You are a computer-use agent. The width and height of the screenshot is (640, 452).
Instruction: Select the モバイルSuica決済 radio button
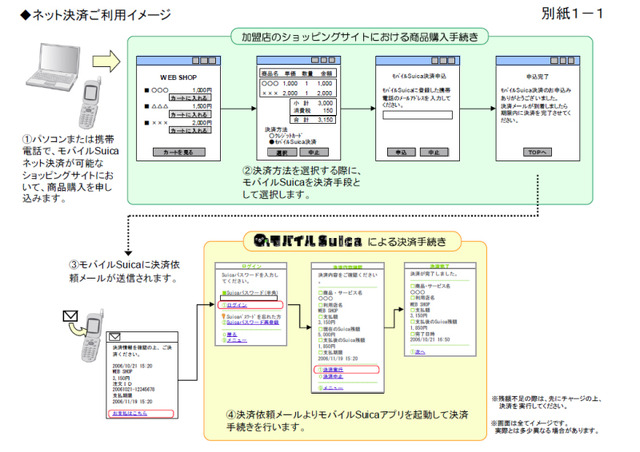click(x=272, y=142)
